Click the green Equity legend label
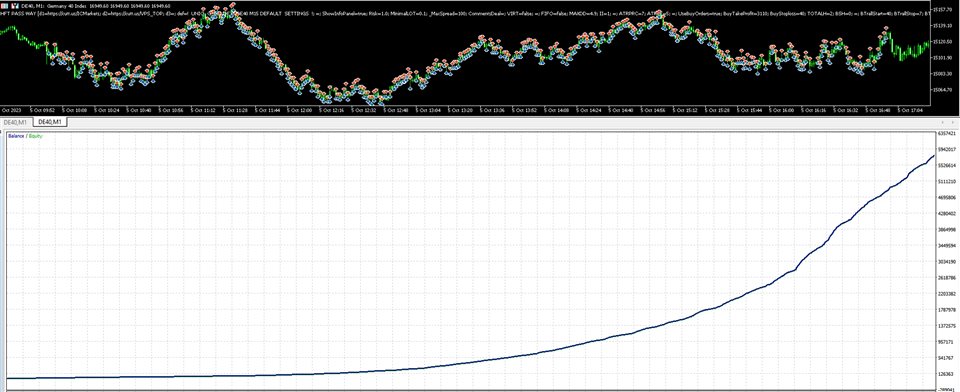 (35, 136)
